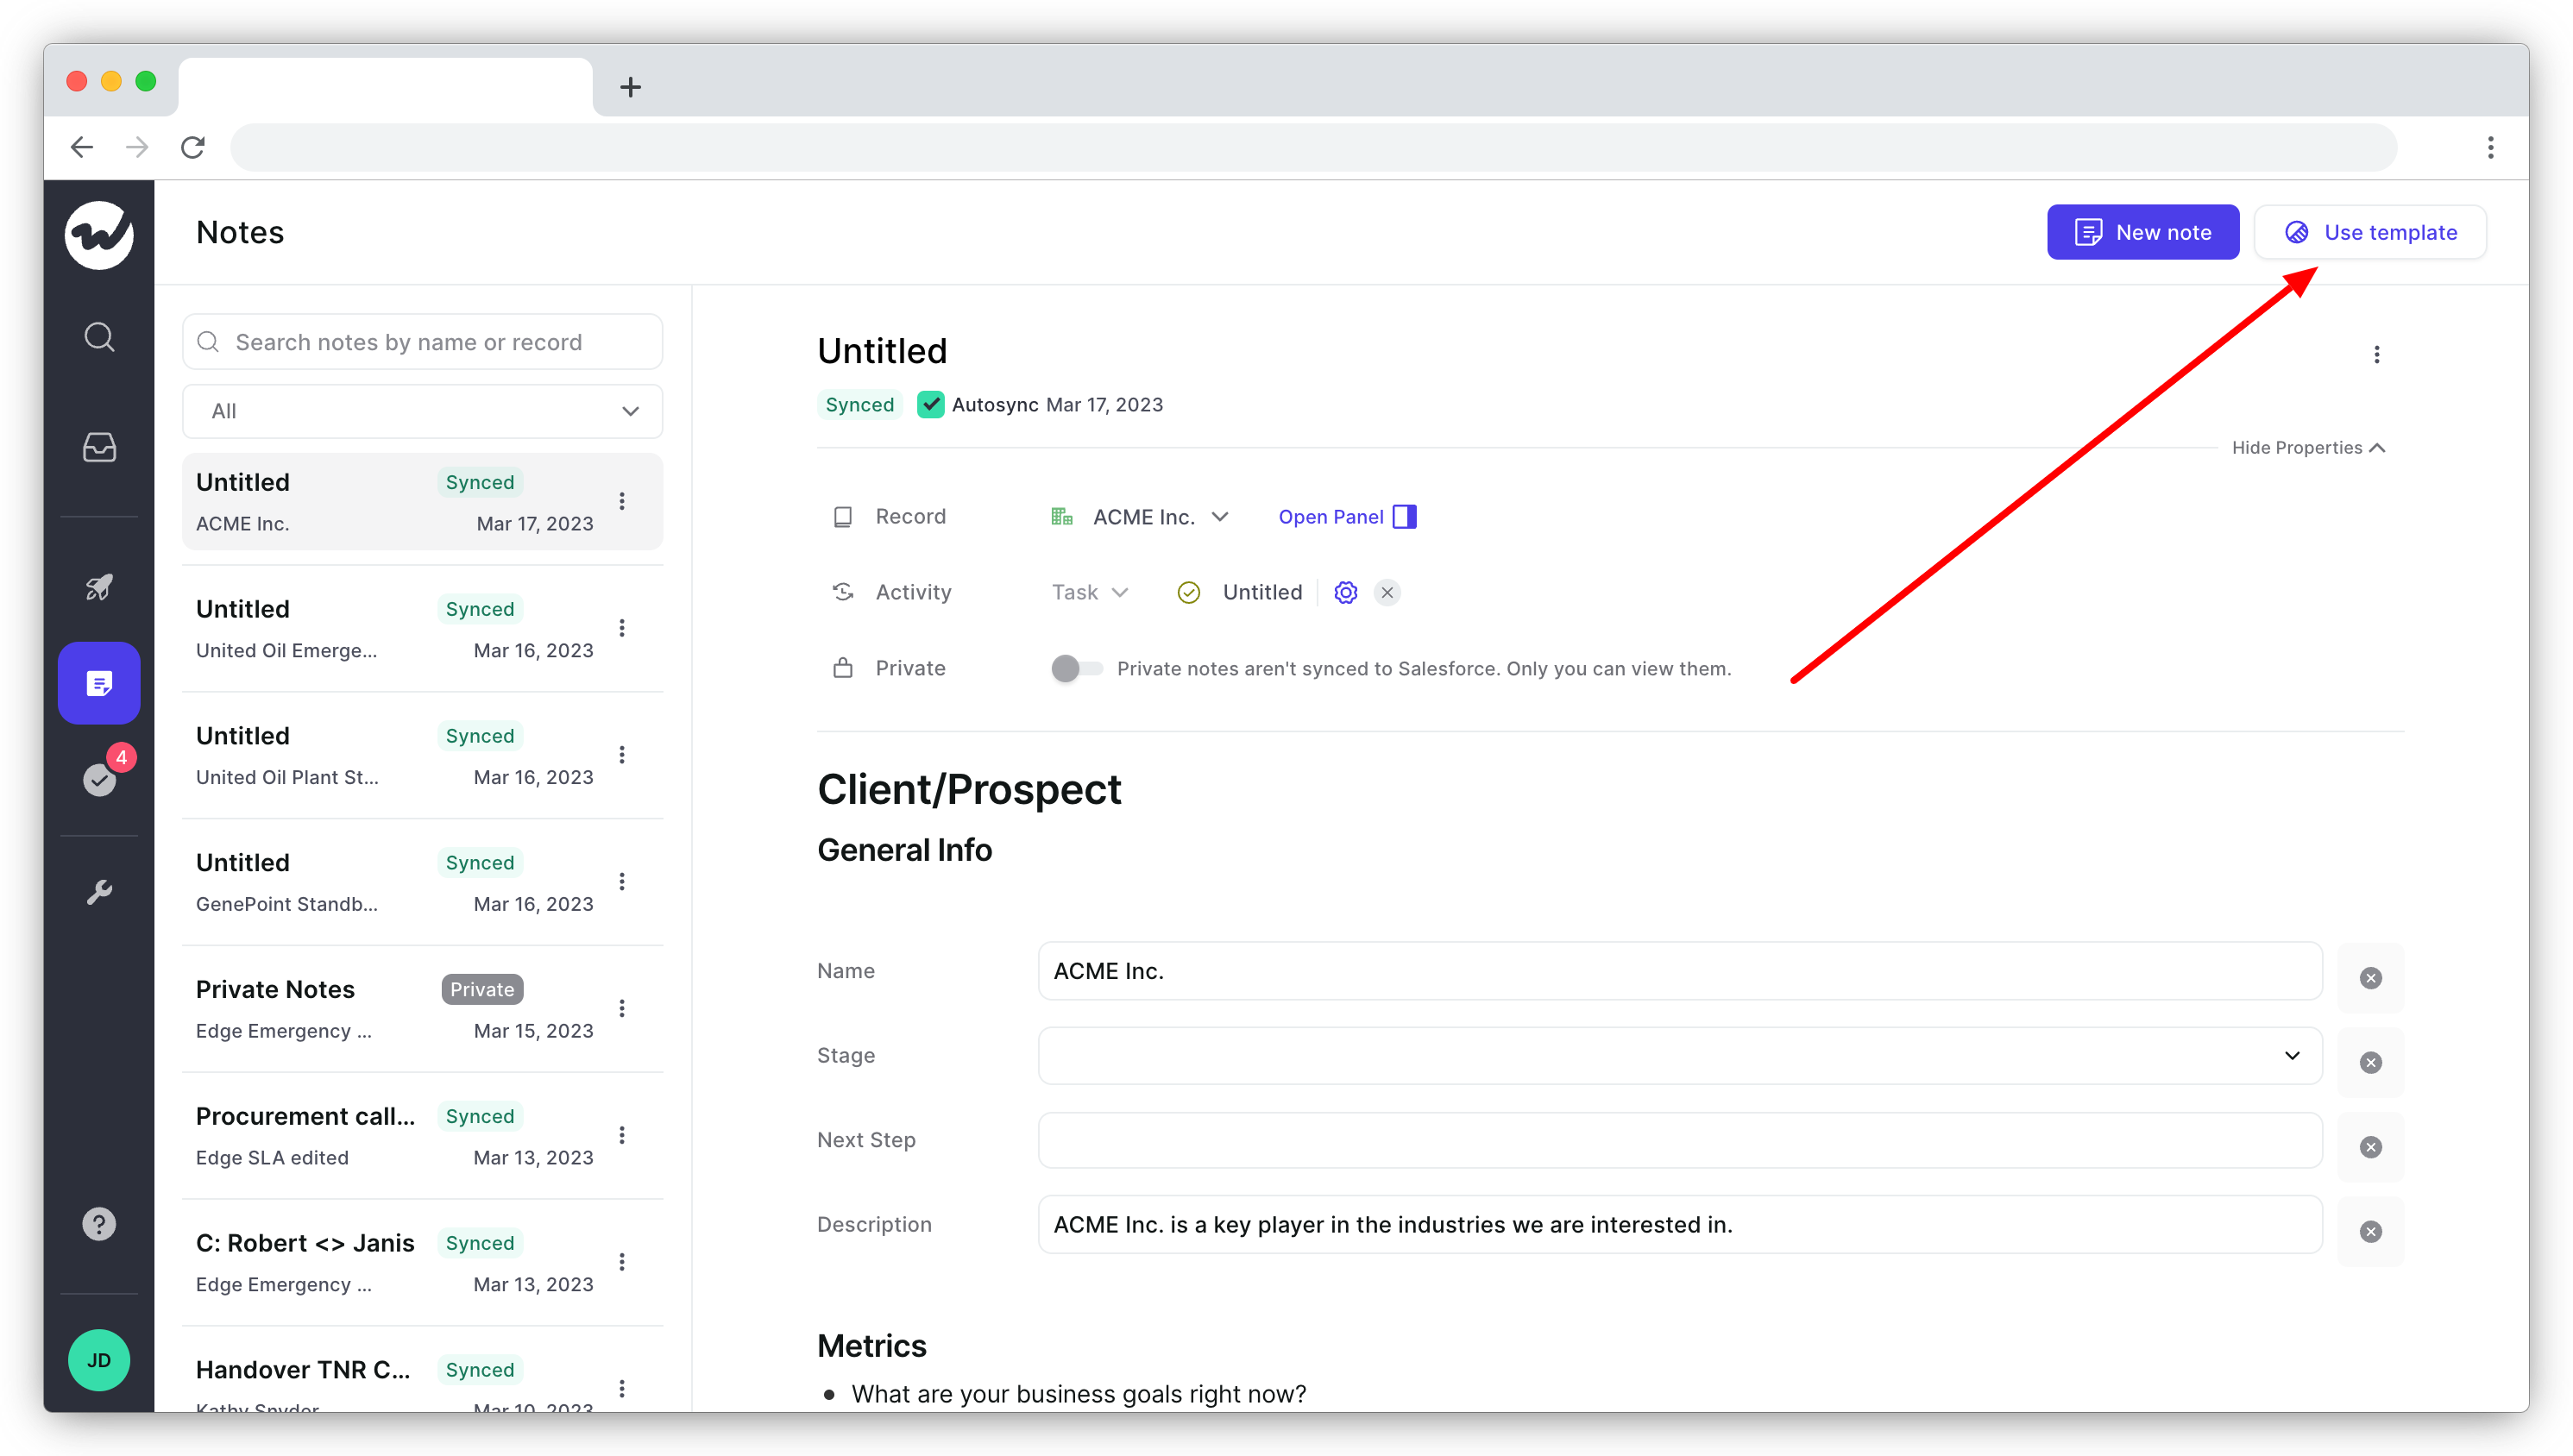2573x1456 pixels.
Task: Click the Search notes input field
Action: click(422, 342)
